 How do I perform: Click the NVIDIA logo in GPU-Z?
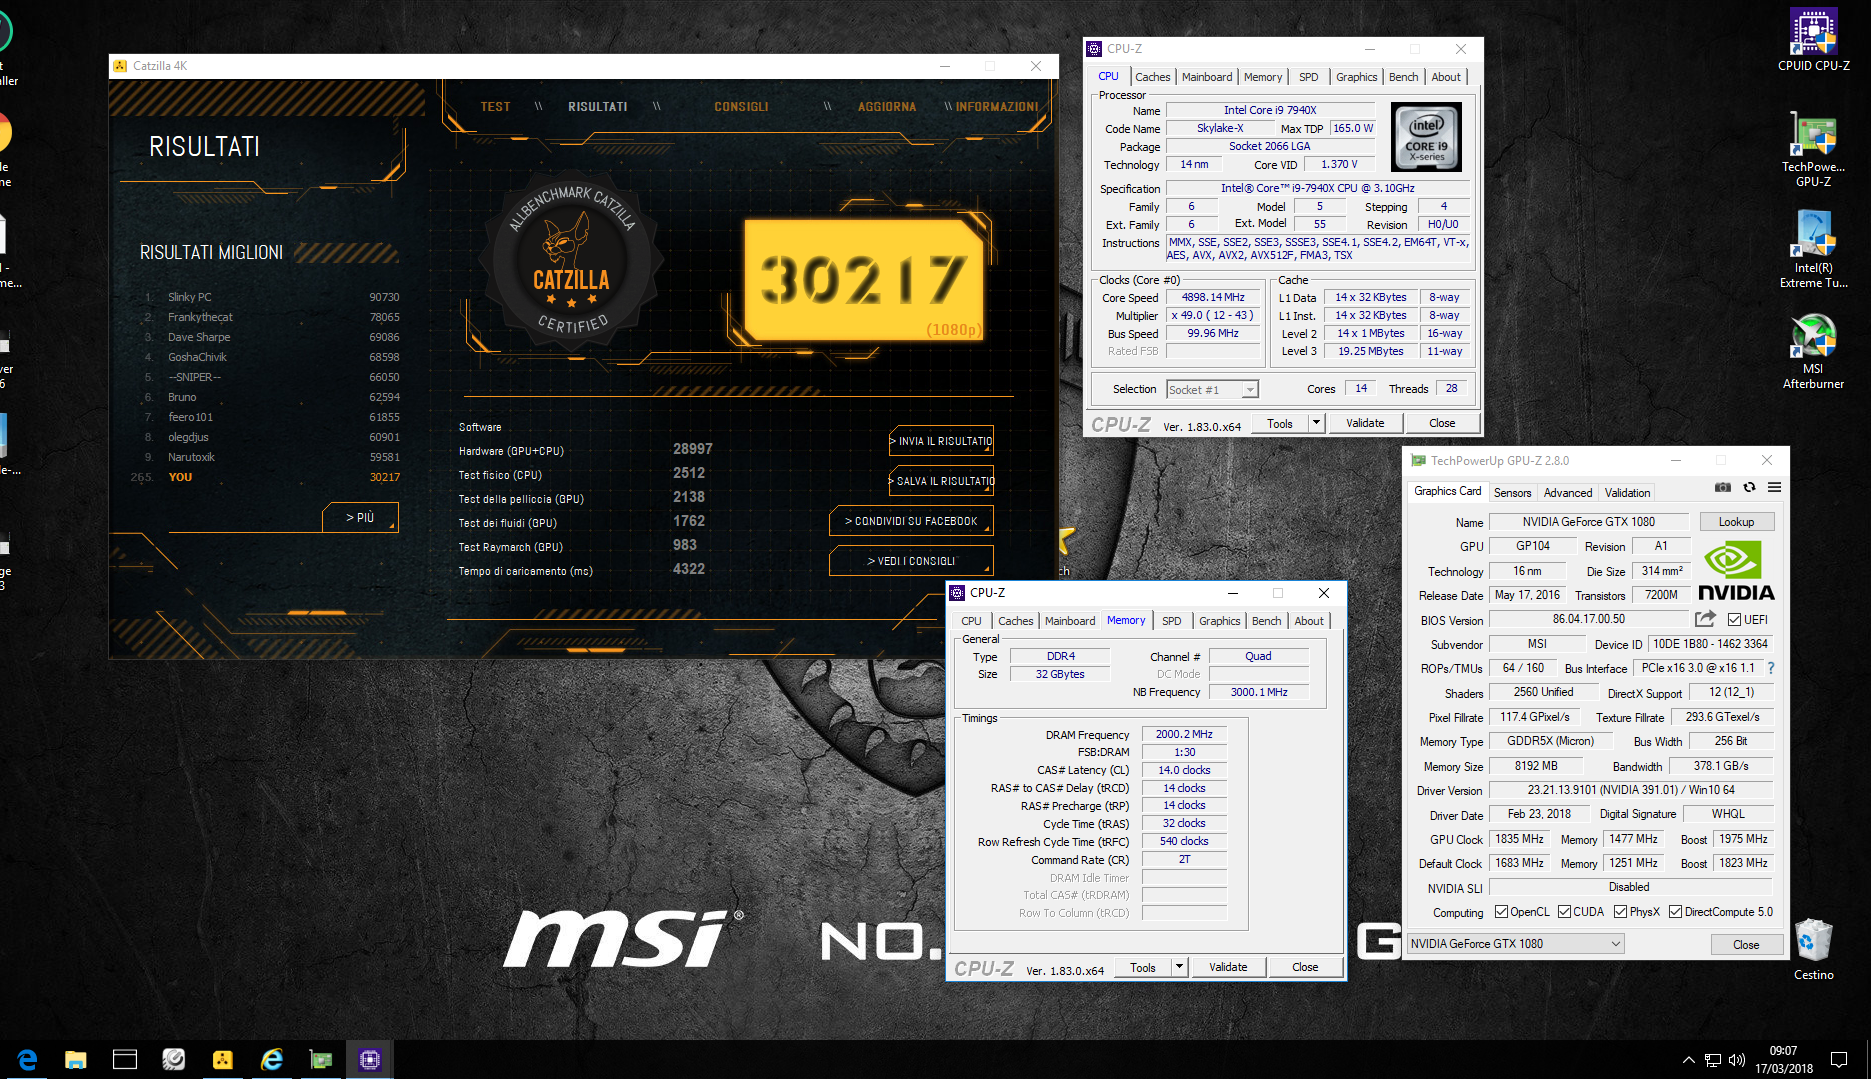tap(1736, 571)
